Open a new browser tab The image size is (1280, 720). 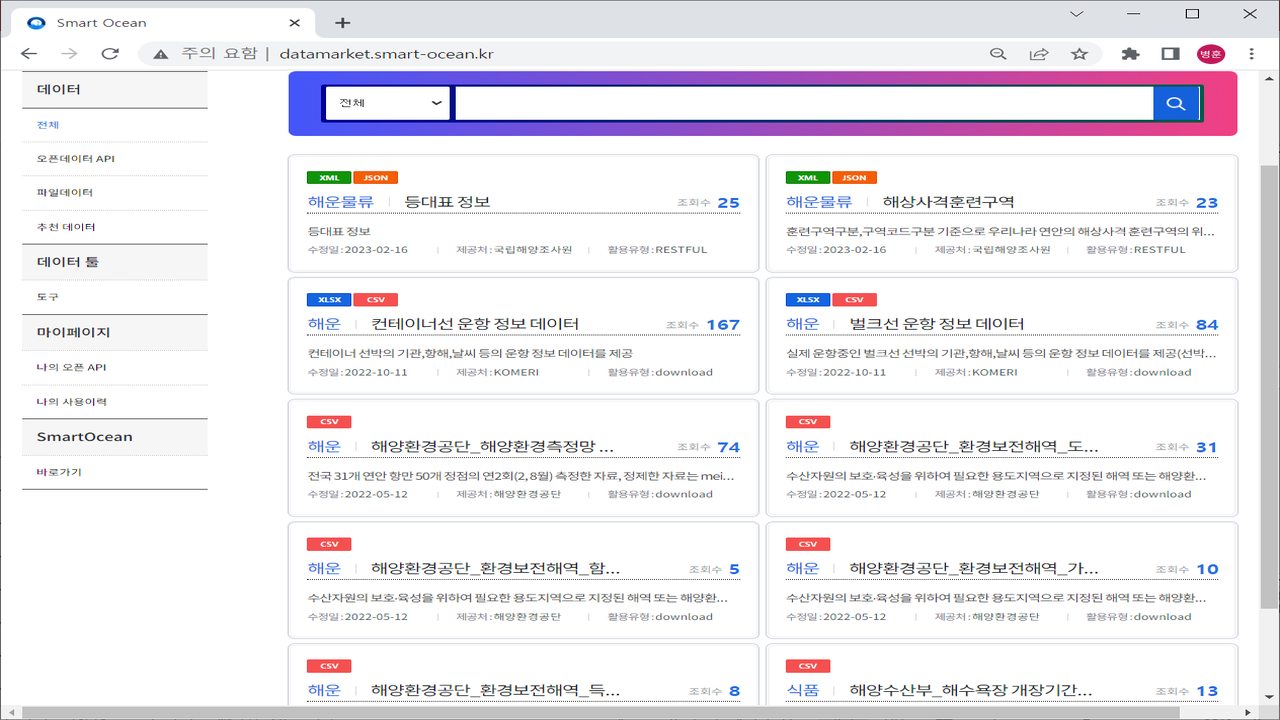coord(342,22)
